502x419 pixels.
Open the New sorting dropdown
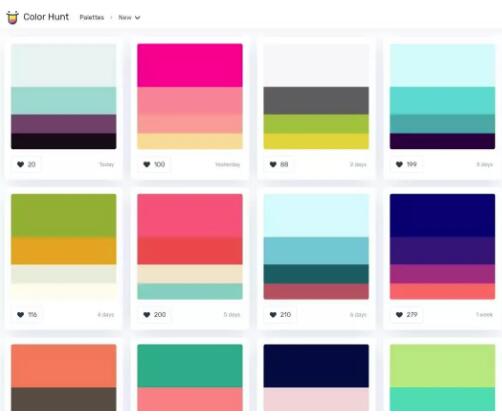tap(129, 17)
